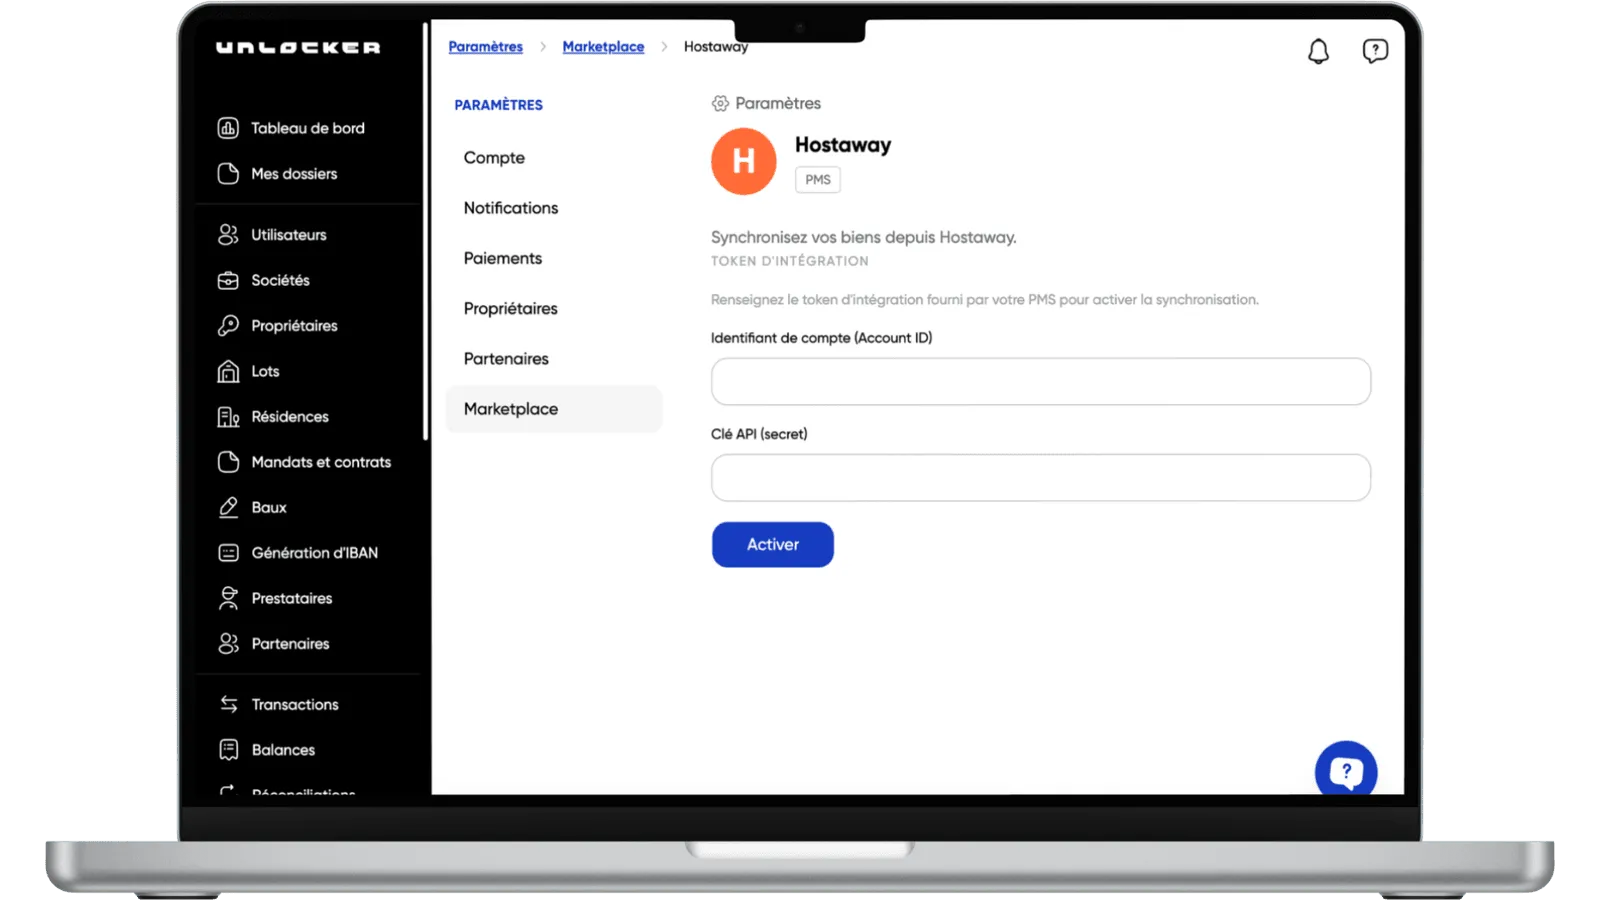Open Paiements settings section
Screen dimensions: 1600x900
pyautogui.click(x=503, y=258)
